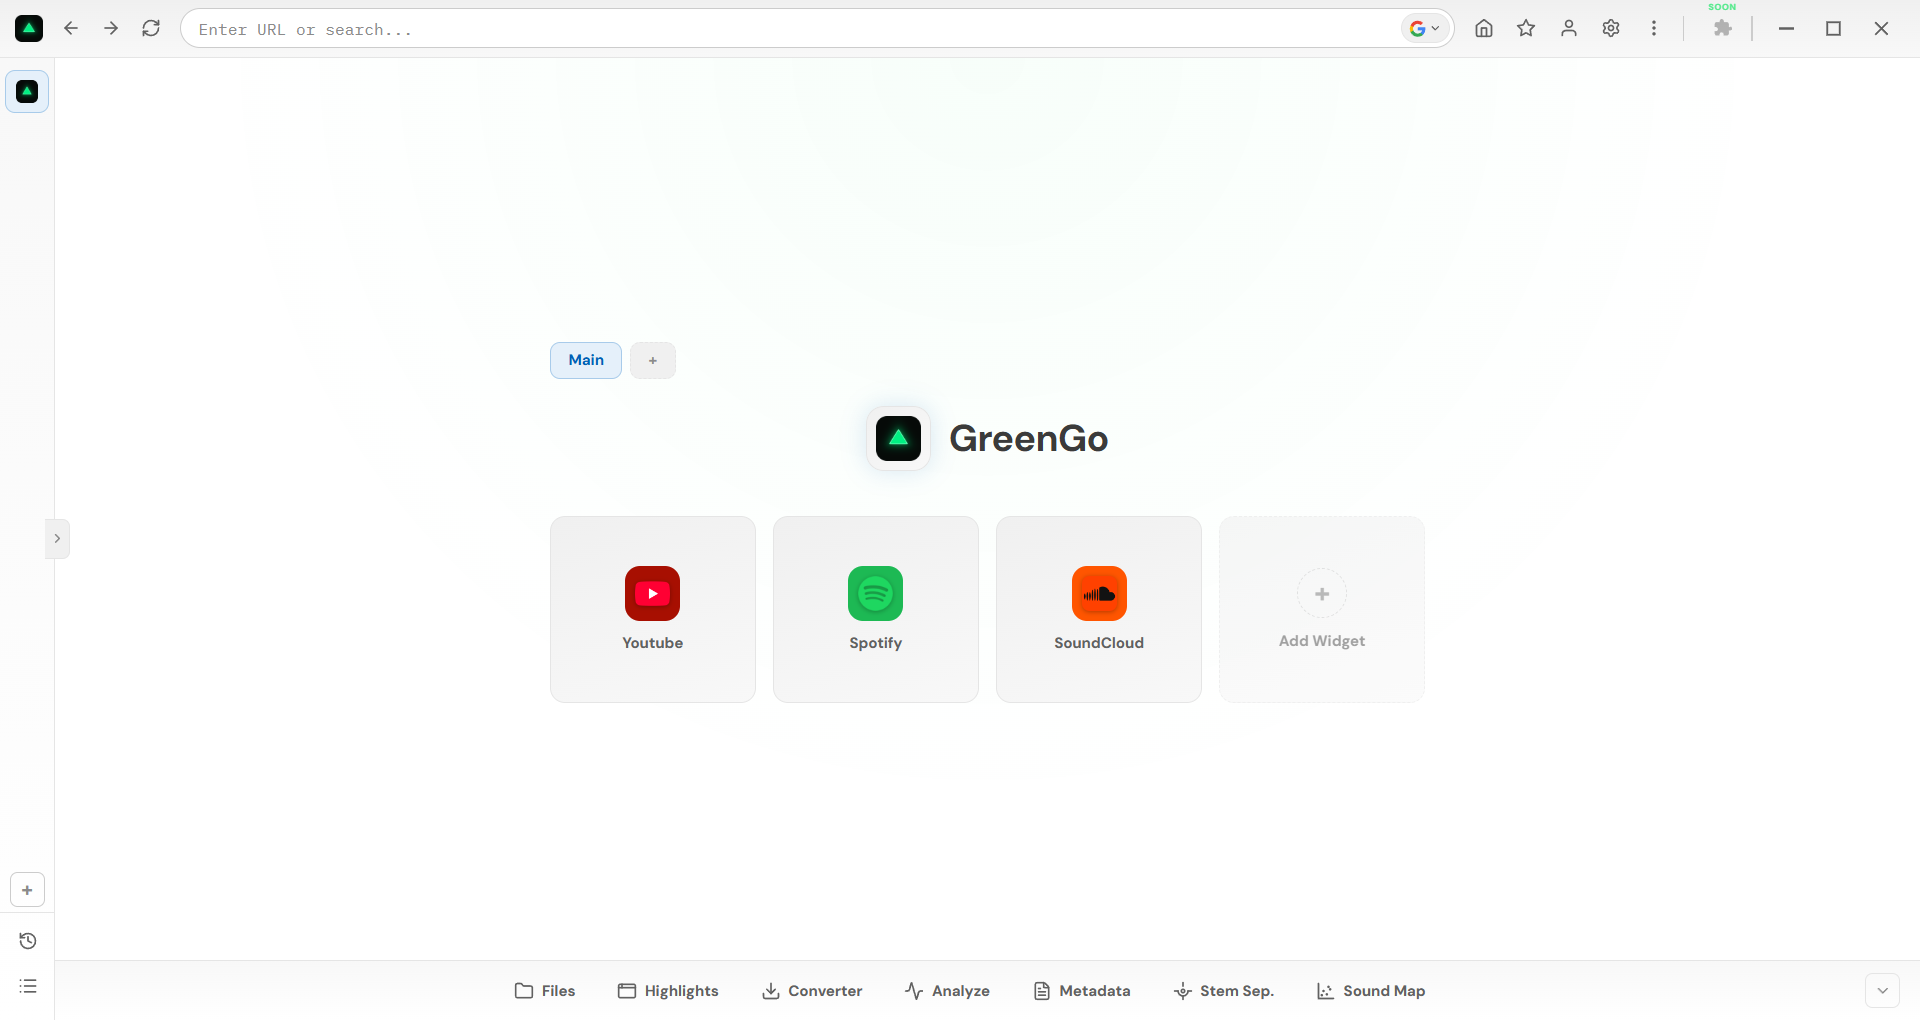
Task: Open the Google search engine dropdown
Action: (x=1424, y=28)
